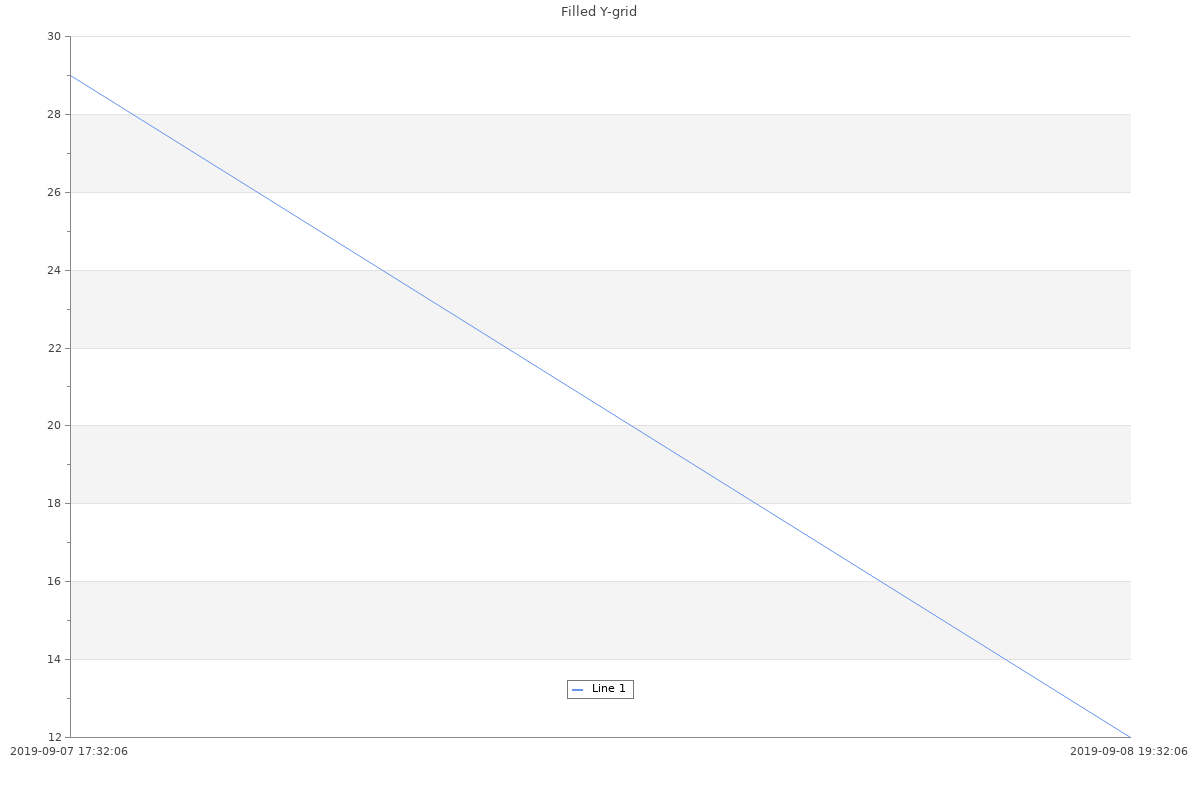Choose the 14 label on Y-axis

click(54, 660)
